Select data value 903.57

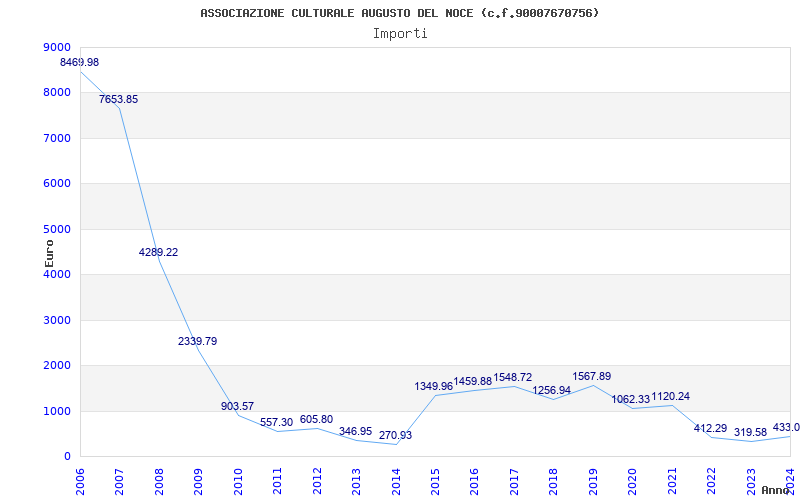[237, 406]
